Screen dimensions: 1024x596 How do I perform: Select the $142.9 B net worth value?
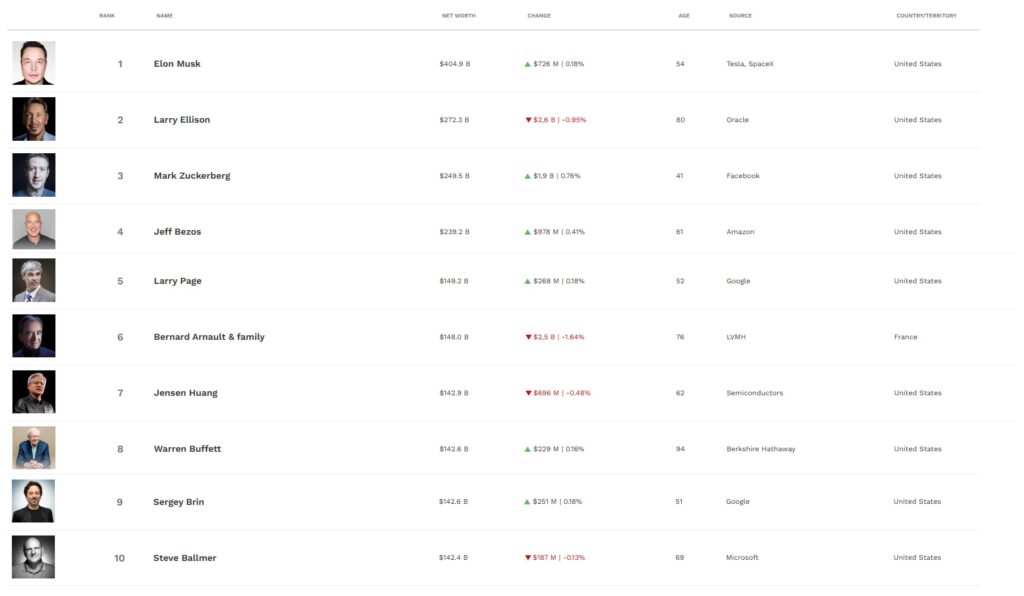[454, 393]
